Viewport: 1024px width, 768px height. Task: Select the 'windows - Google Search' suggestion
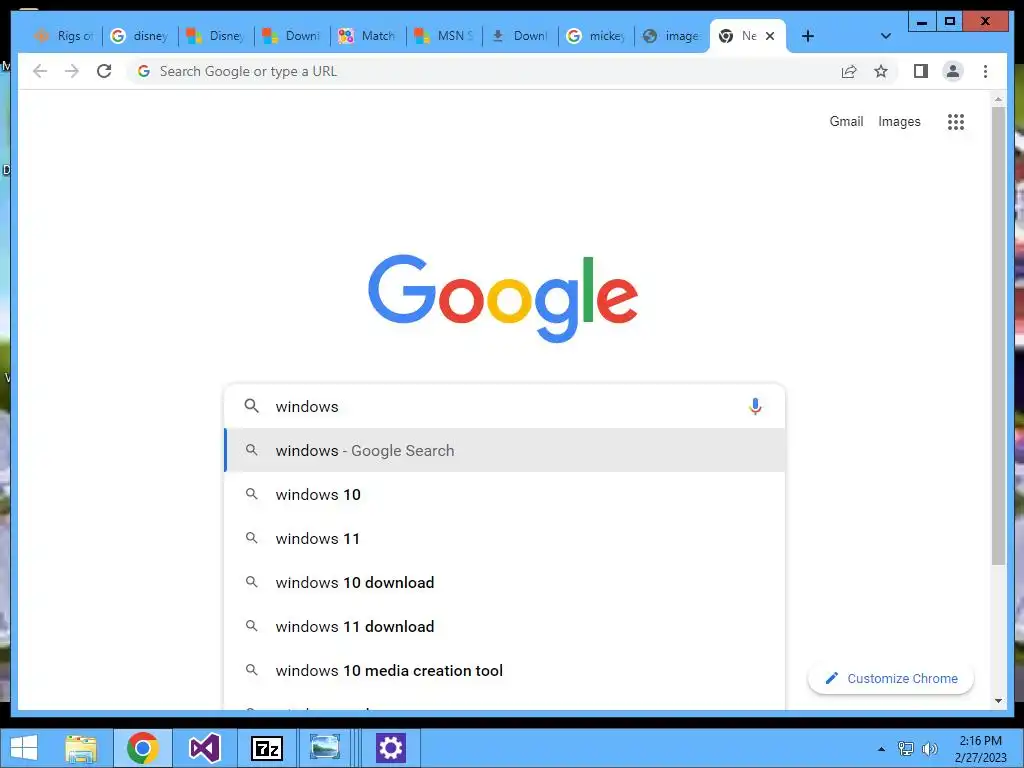(504, 451)
